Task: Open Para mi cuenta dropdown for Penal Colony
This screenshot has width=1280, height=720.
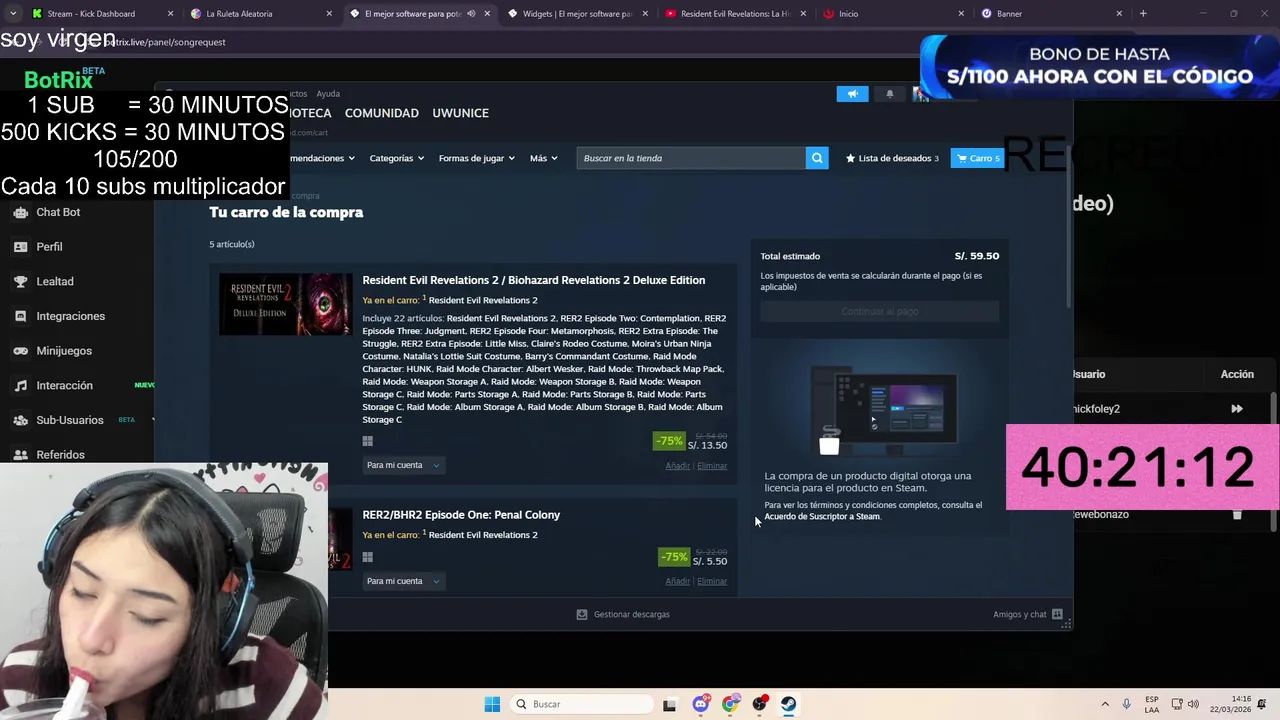Action: click(403, 581)
